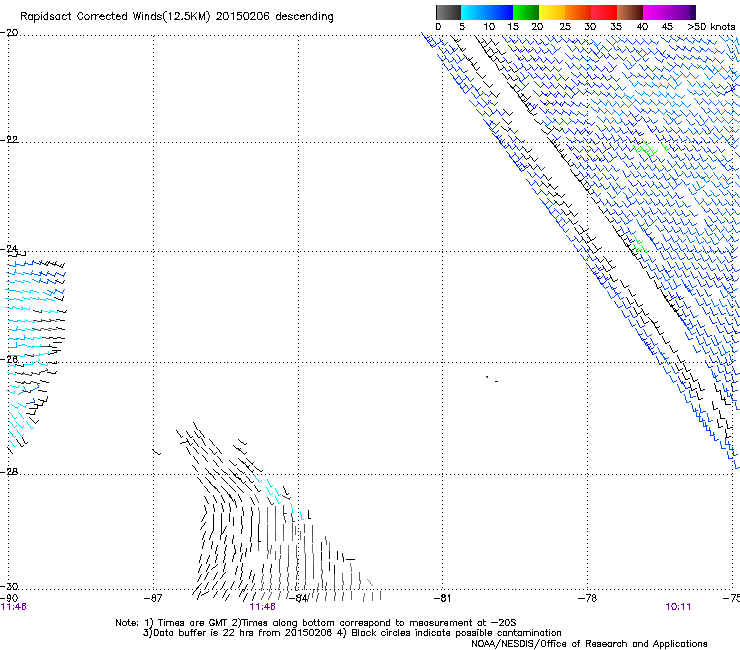Click the dark purple >50 knots swatch
The image size is (740, 650).
pos(693,12)
